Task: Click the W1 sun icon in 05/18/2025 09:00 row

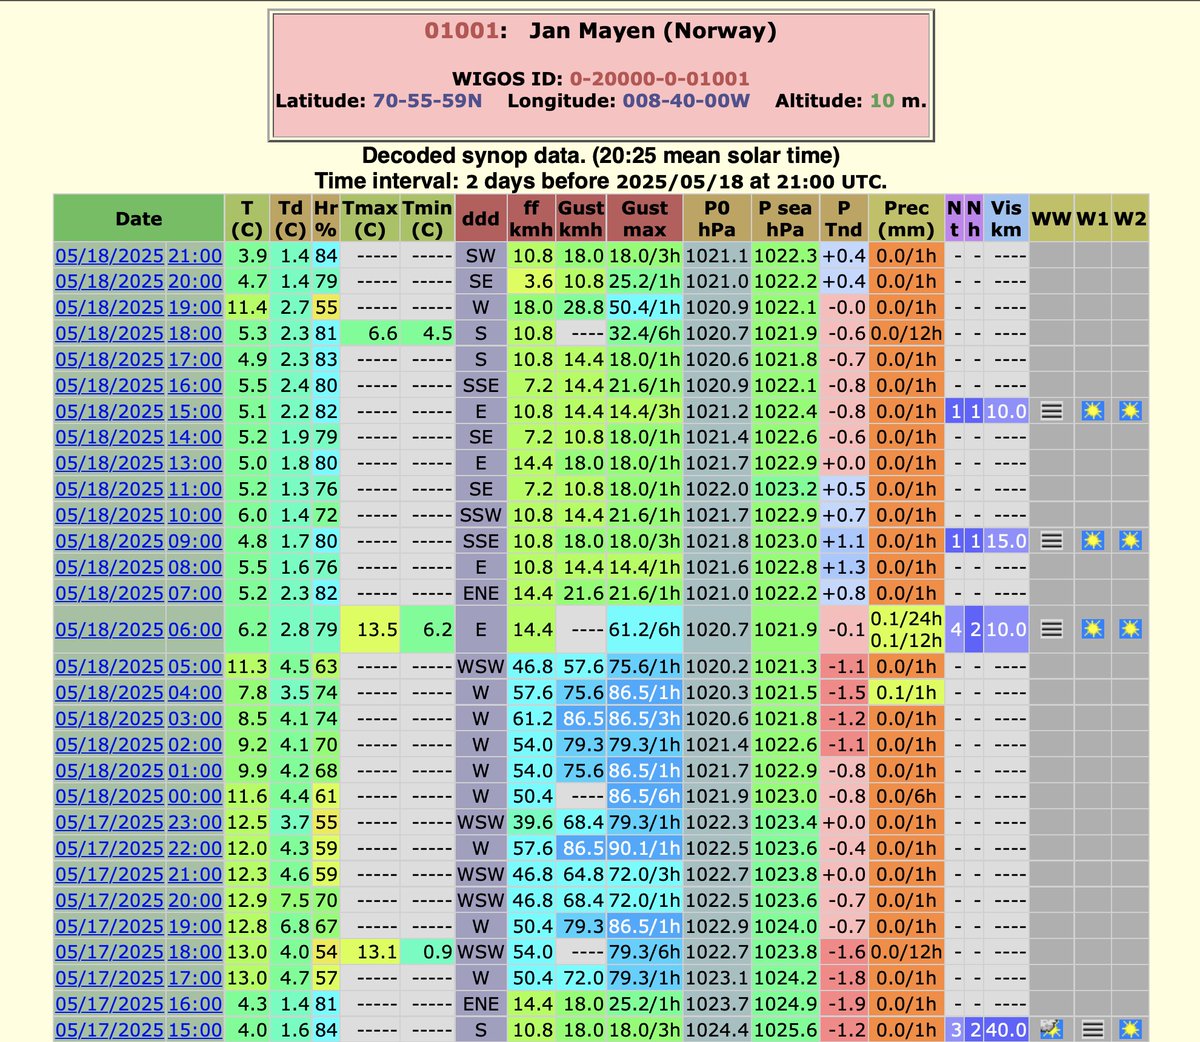Action: [x=1093, y=541]
